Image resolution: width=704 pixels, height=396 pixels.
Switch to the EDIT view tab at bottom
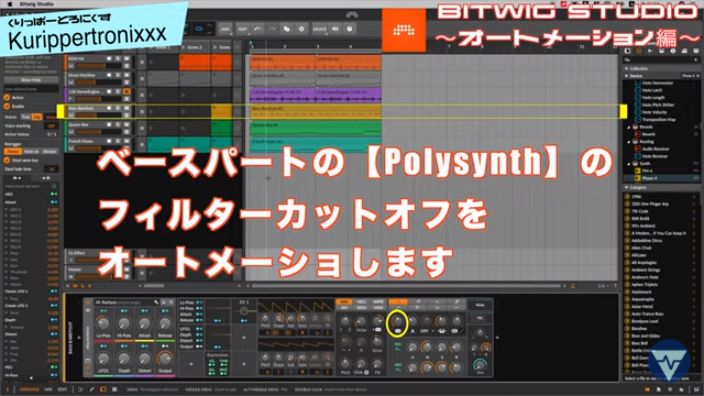tap(62, 389)
